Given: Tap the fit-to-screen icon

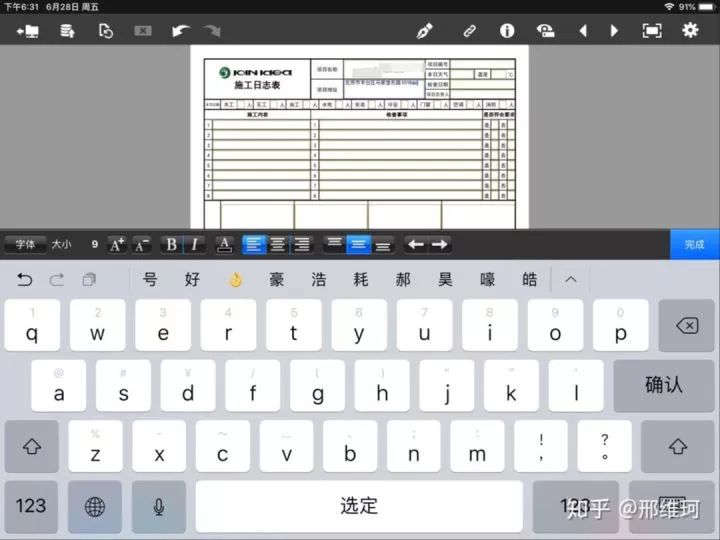Looking at the screenshot, I should [x=652, y=31].
